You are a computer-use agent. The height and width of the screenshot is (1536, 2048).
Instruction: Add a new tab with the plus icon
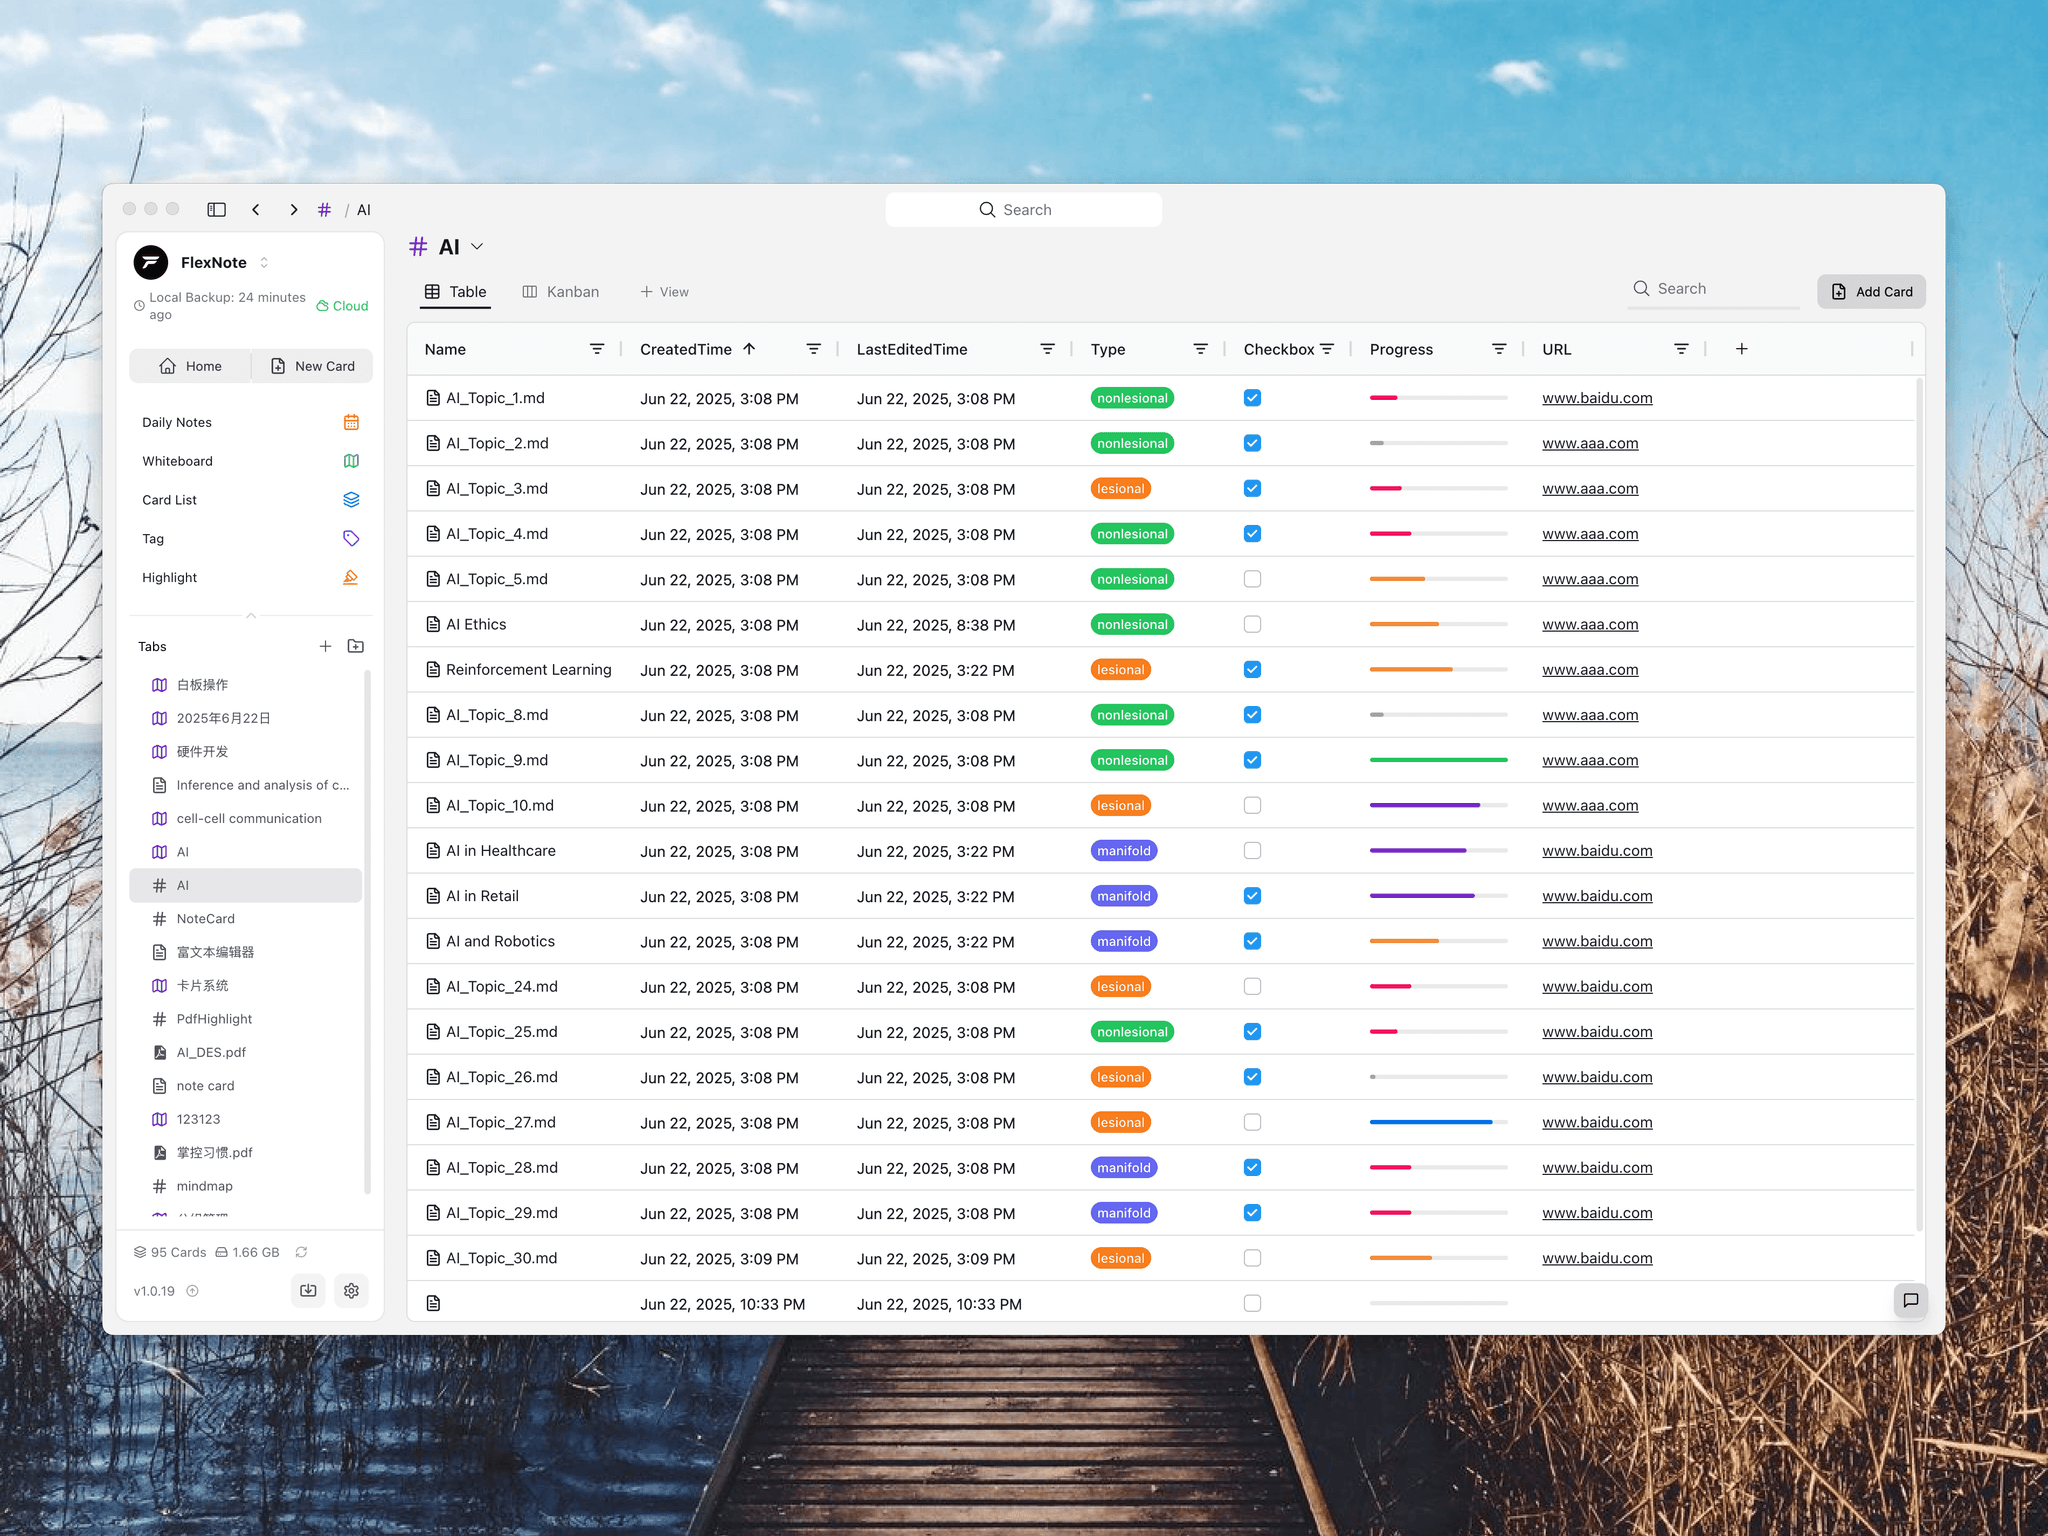coord(326,646)
